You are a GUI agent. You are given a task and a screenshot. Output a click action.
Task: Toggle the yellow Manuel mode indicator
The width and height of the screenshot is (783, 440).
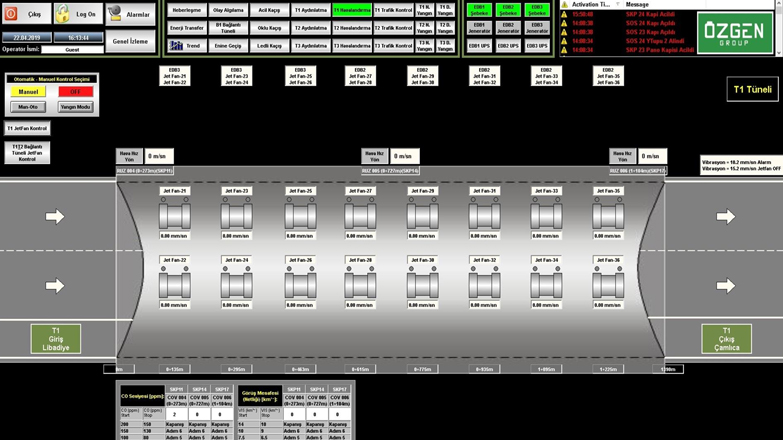point(28,92)
